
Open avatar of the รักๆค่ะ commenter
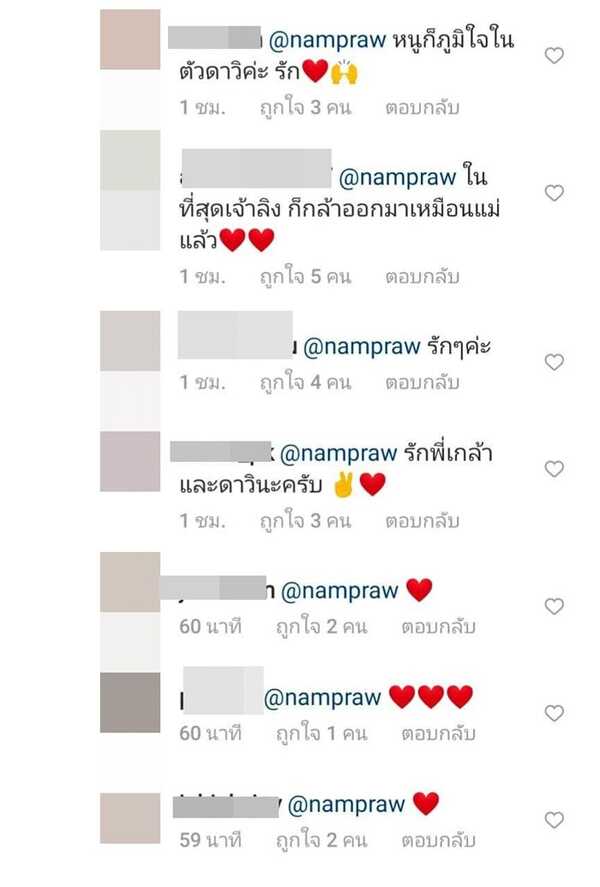tap(130, 341)
